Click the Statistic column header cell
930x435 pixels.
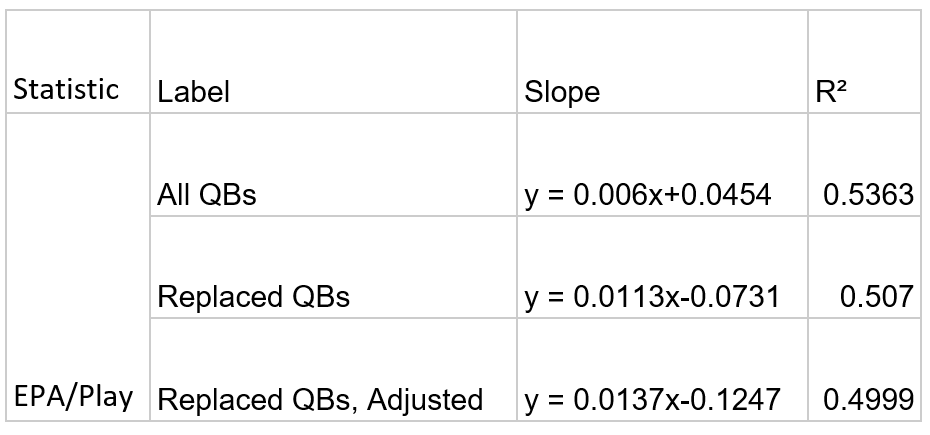point(65,89)
